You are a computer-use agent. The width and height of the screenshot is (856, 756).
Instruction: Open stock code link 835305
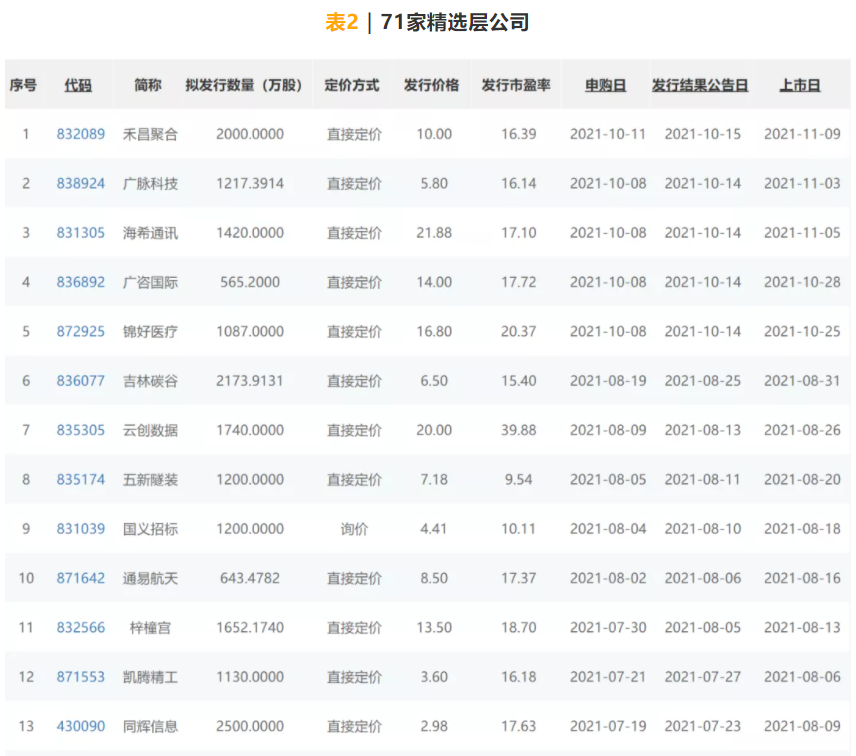coord(81,430)
